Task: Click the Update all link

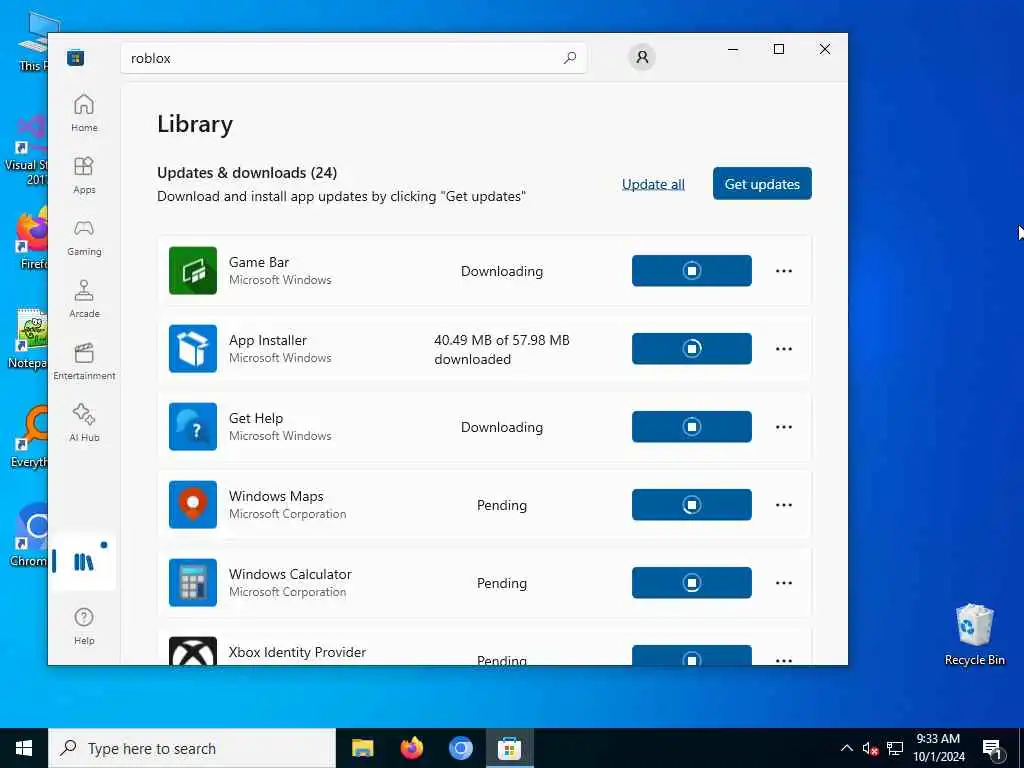Action: coord(653,184)
